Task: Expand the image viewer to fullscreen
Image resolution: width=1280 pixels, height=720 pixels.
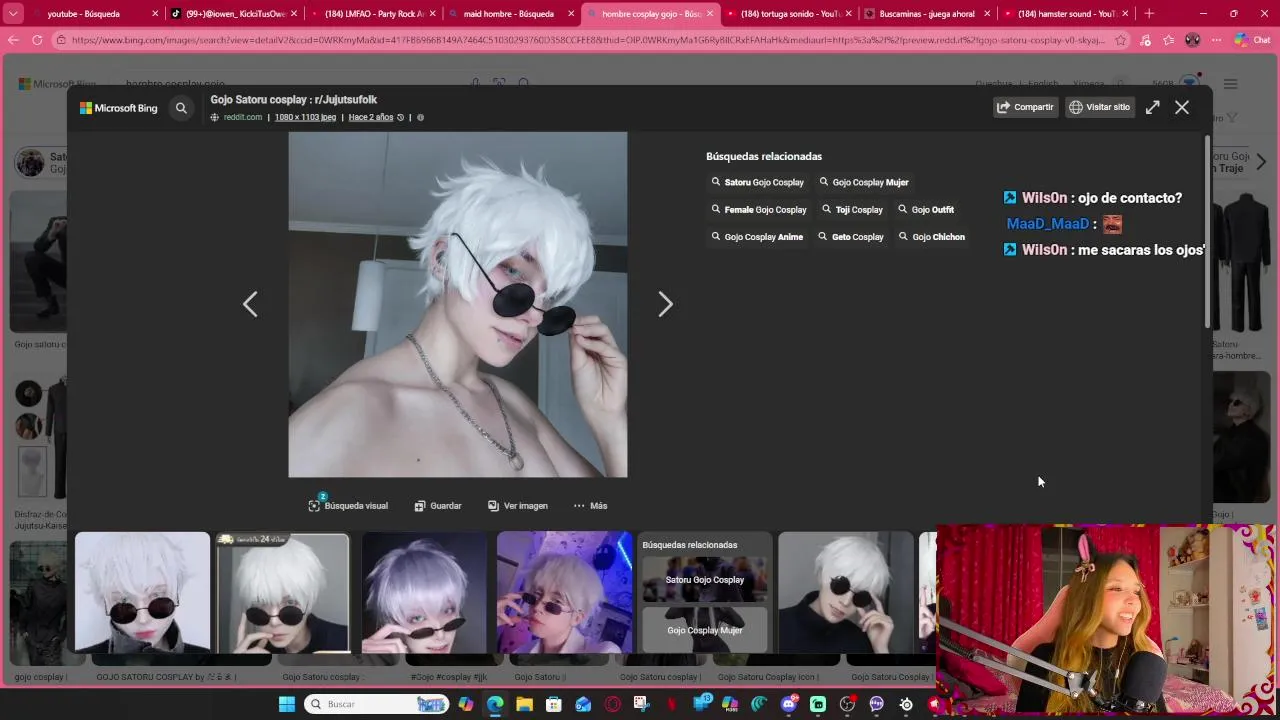Action: 1152,107
